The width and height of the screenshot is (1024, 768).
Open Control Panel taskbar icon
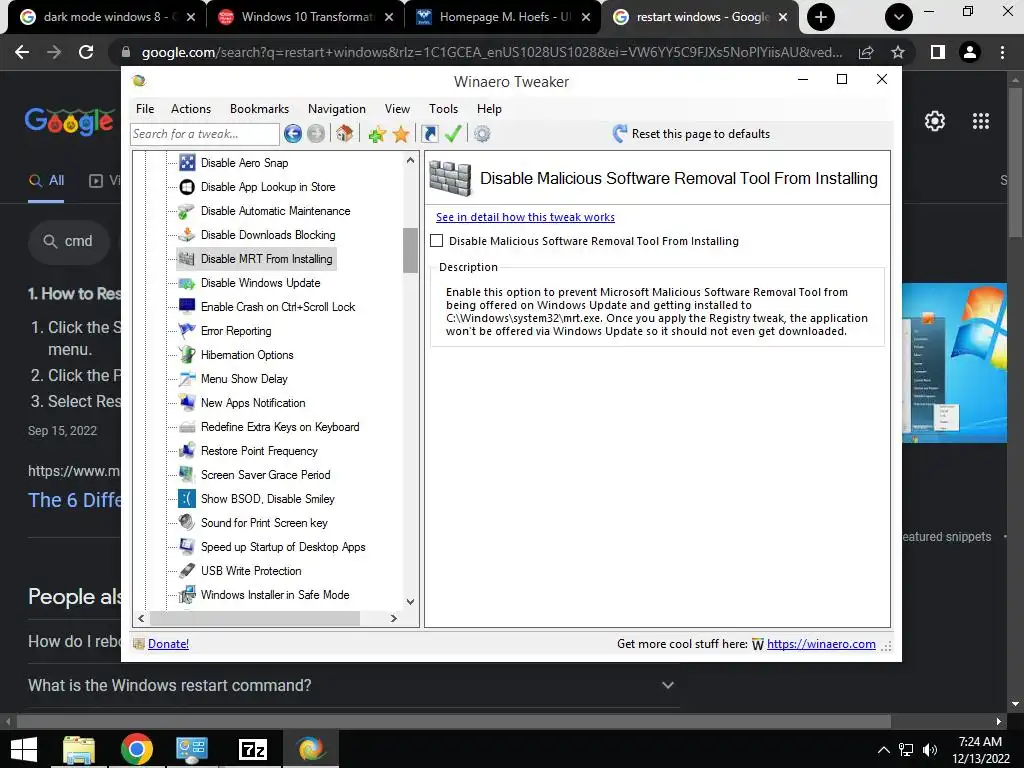[x=192, y=750]
